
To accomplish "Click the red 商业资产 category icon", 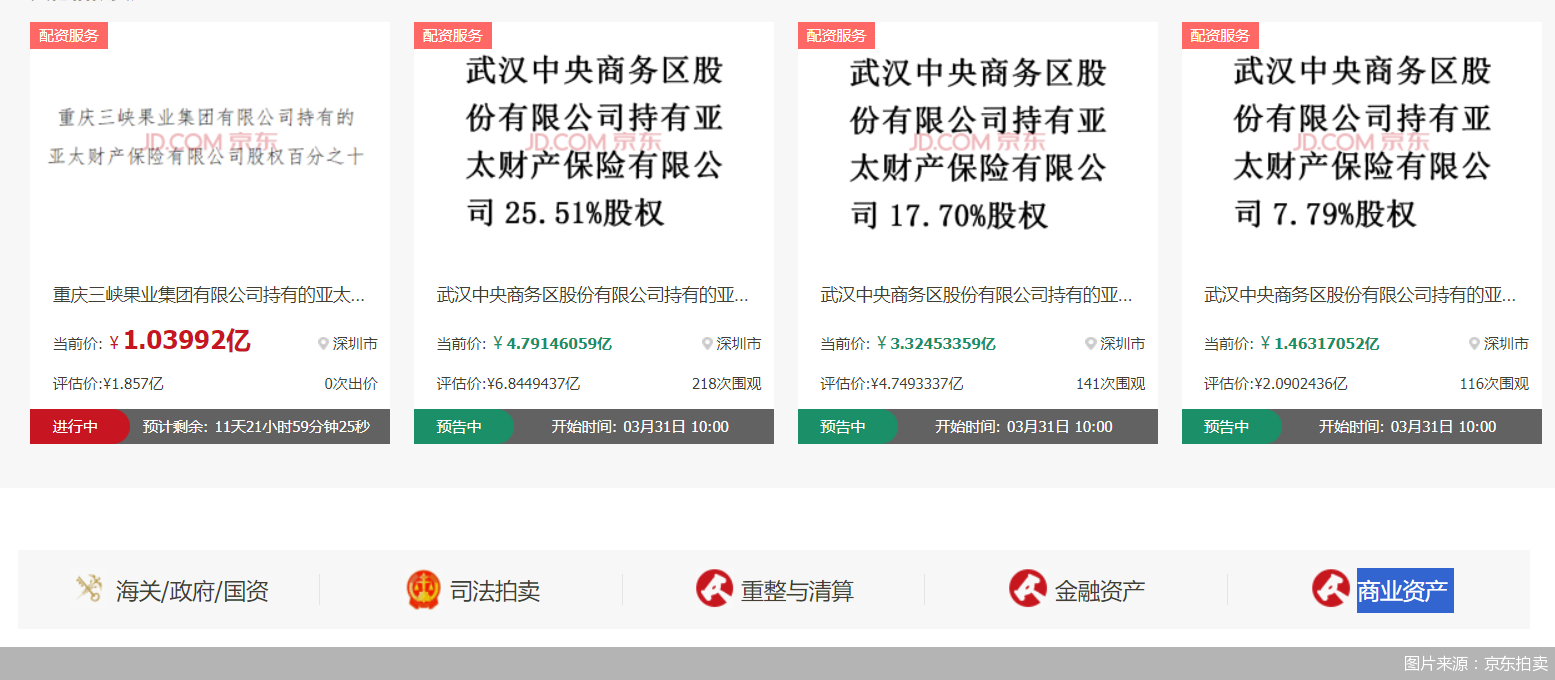I will tap(1330, 589).
